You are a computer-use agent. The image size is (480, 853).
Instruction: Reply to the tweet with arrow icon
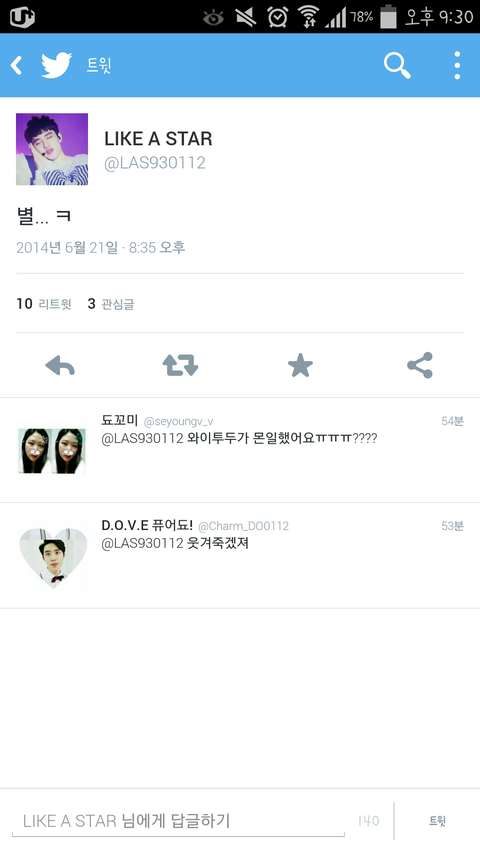coord(60,365)
